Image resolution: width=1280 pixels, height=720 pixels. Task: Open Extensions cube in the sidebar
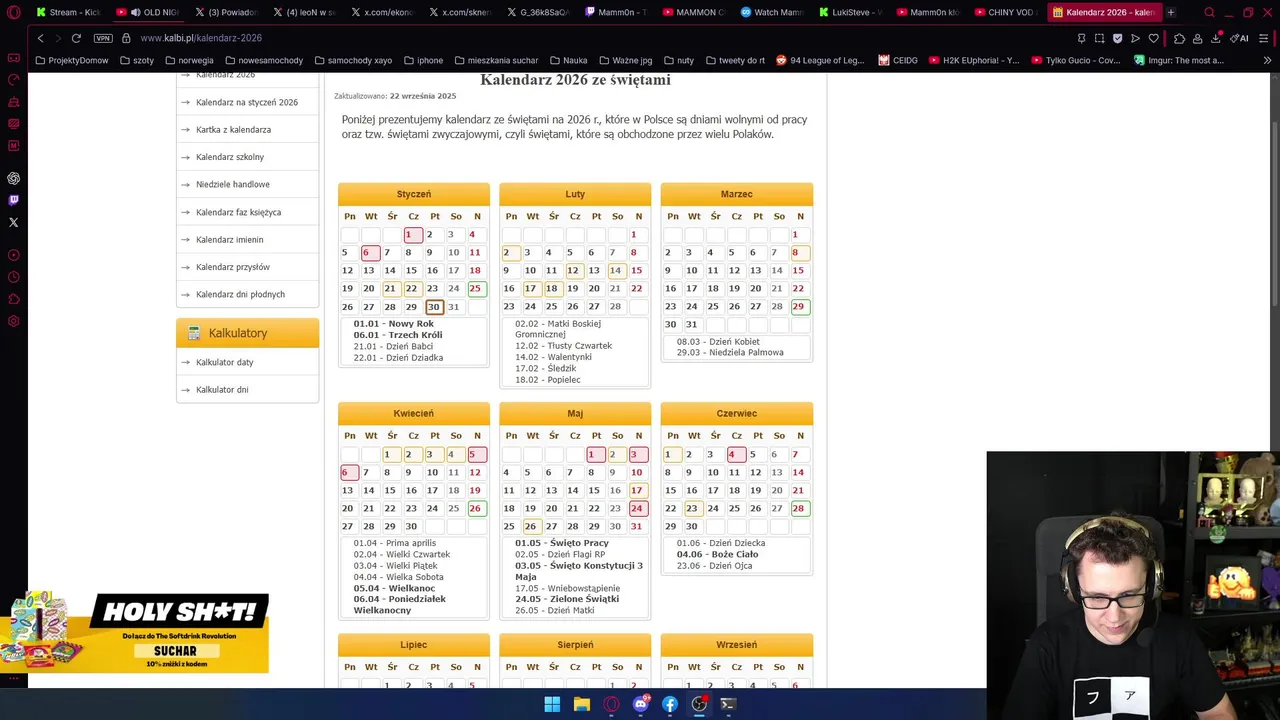click(13, 299)
